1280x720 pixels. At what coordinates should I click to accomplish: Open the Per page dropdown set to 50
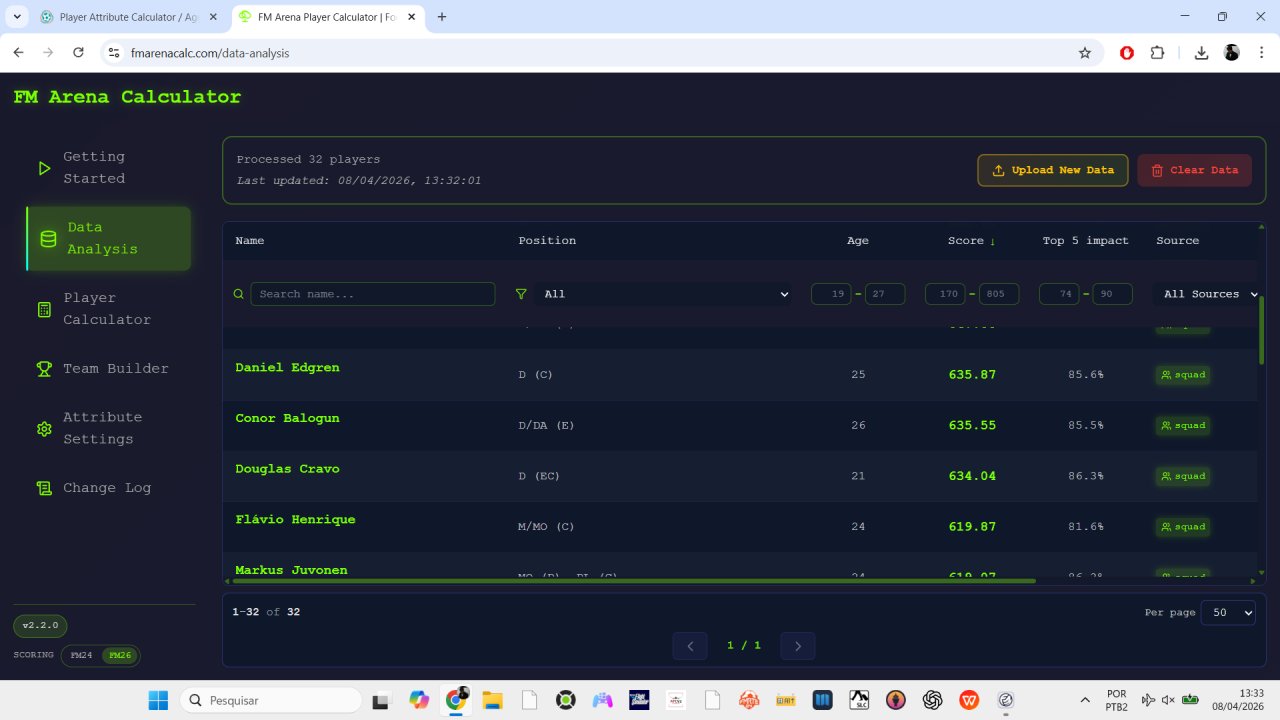click(1228, 612)
